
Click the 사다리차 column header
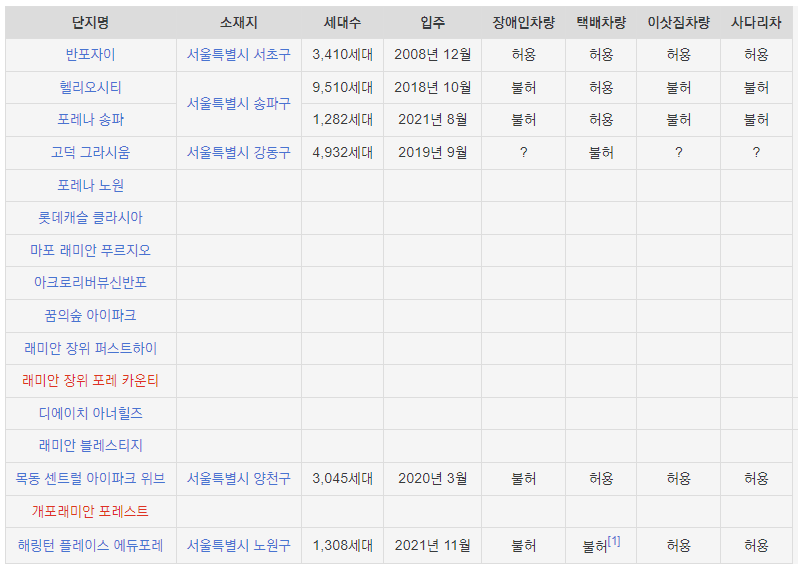tap(756, 22)
